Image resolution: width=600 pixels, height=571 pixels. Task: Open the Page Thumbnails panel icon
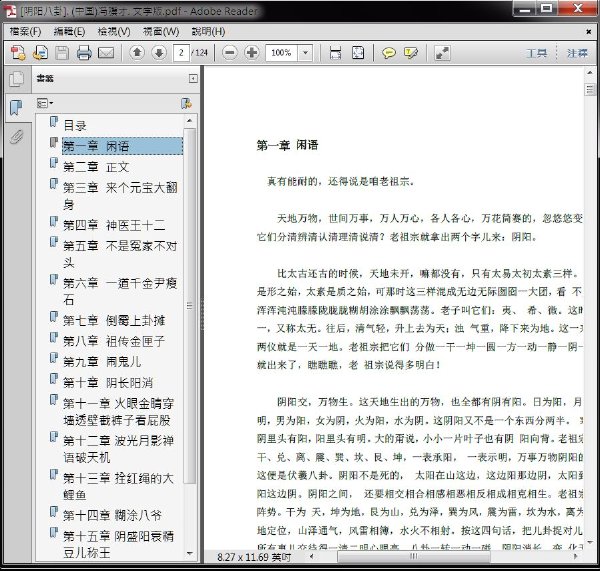click(x=16, y=79)
